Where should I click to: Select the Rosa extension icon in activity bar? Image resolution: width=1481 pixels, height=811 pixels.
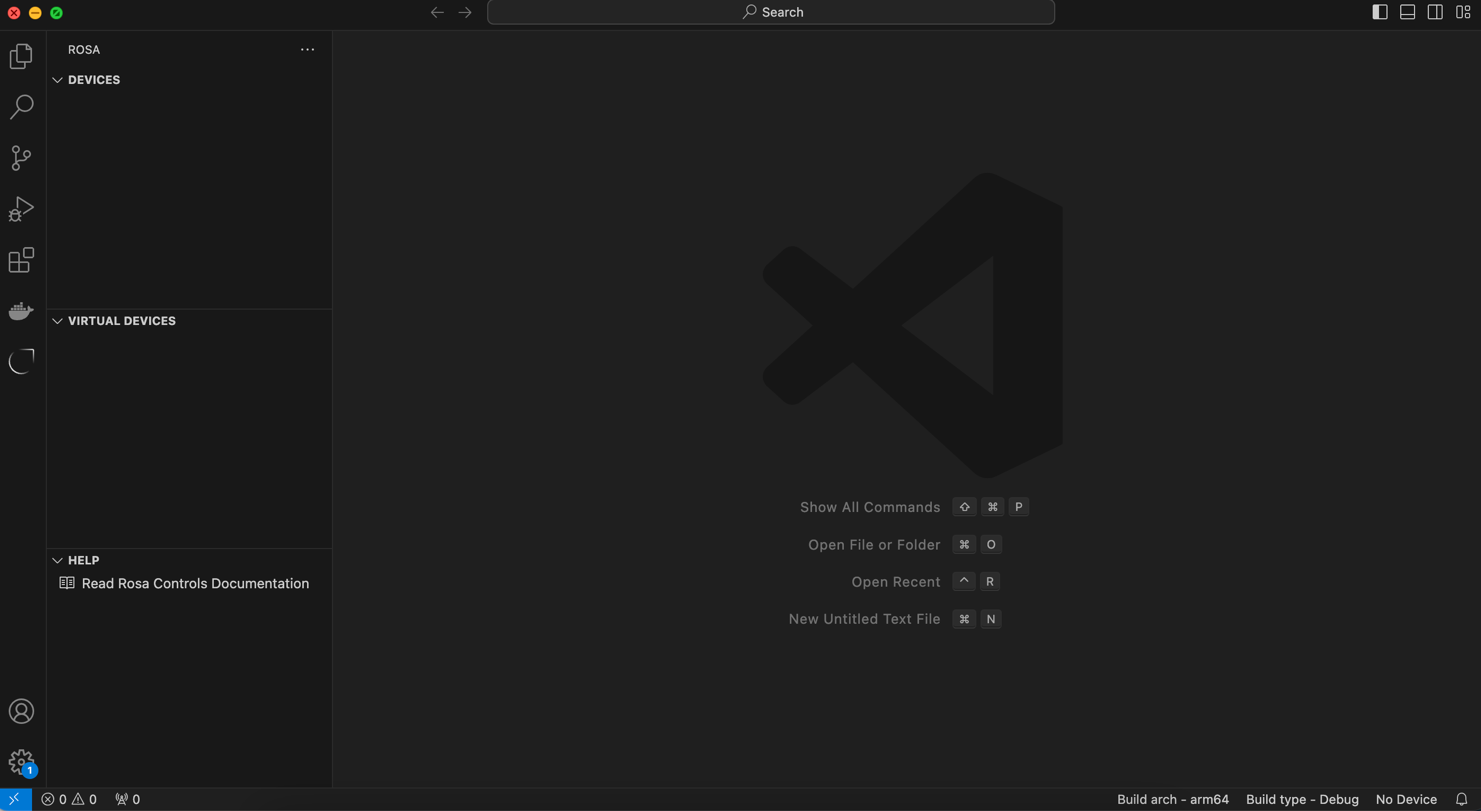pos(21,361)
